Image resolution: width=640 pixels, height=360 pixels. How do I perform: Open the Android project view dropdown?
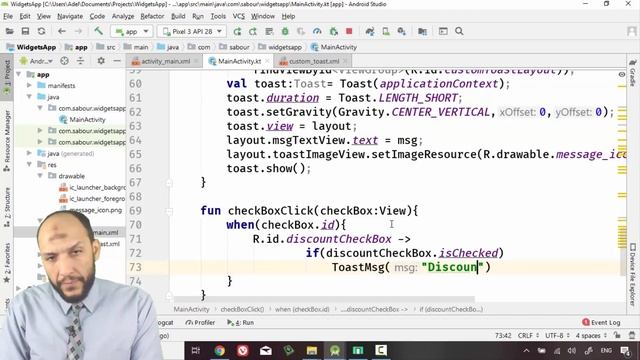tap(36, 61)
